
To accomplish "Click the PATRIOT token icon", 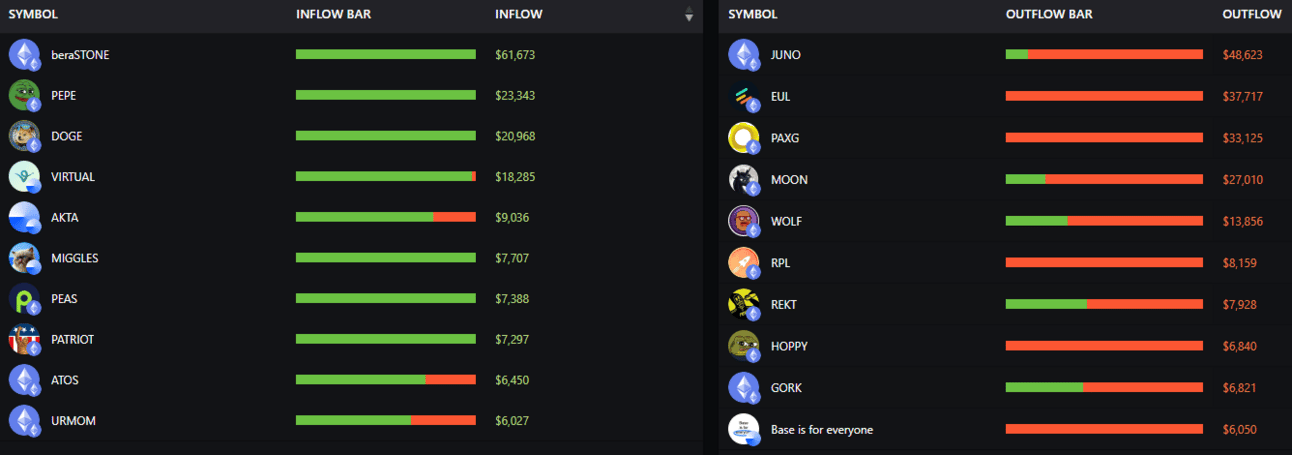I will 25,339.
